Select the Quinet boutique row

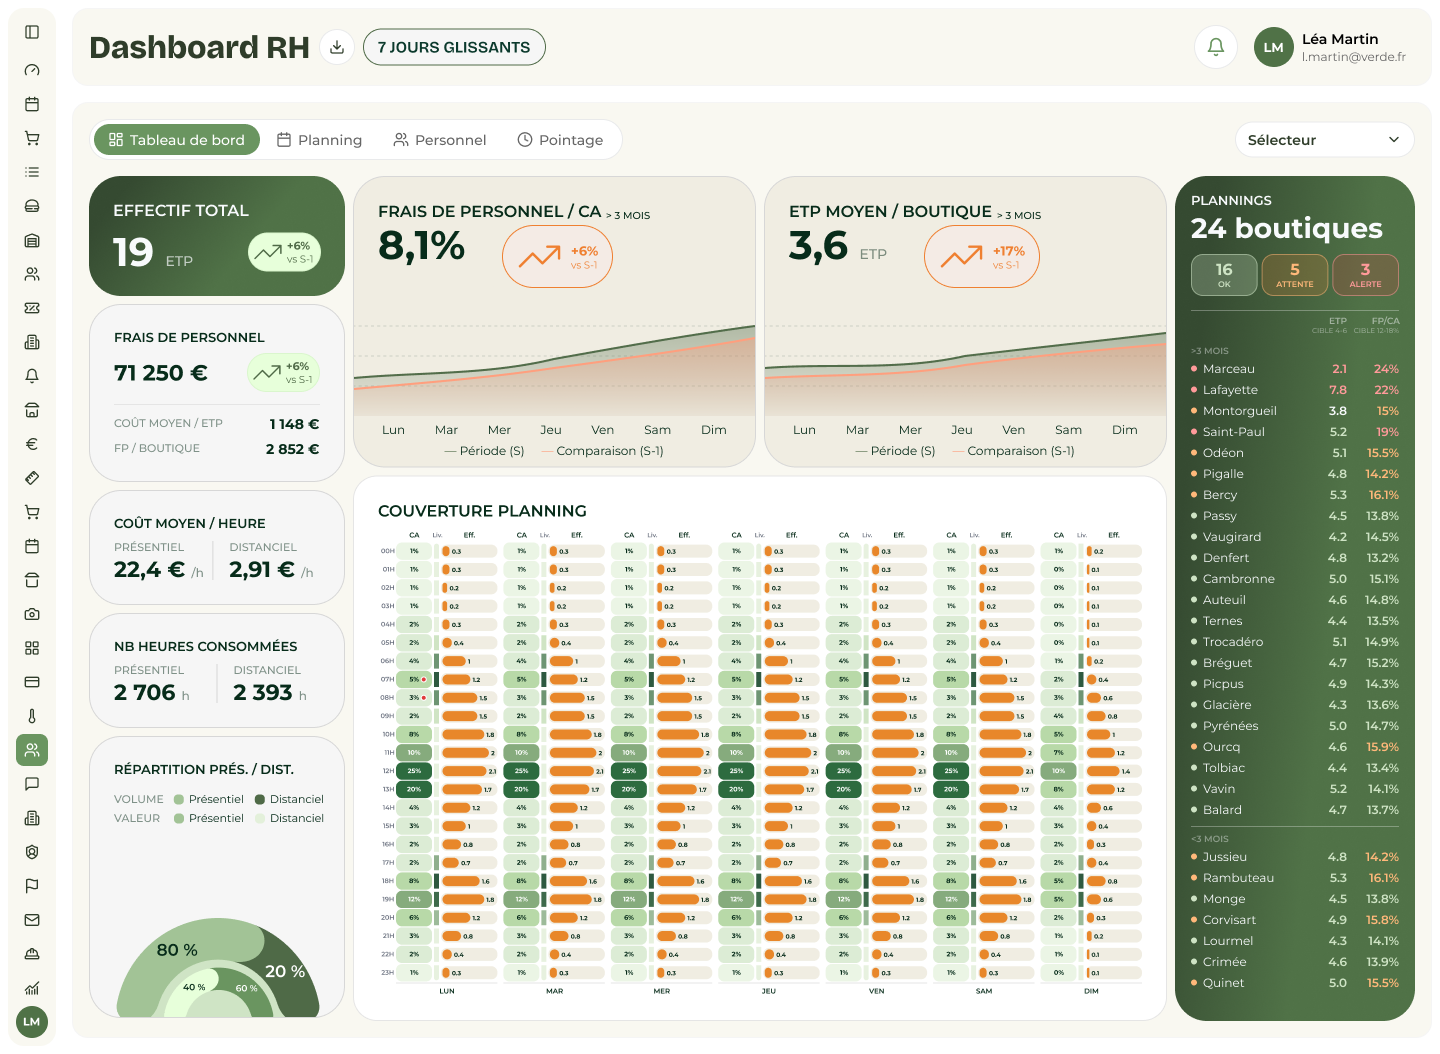[1295, 983]
